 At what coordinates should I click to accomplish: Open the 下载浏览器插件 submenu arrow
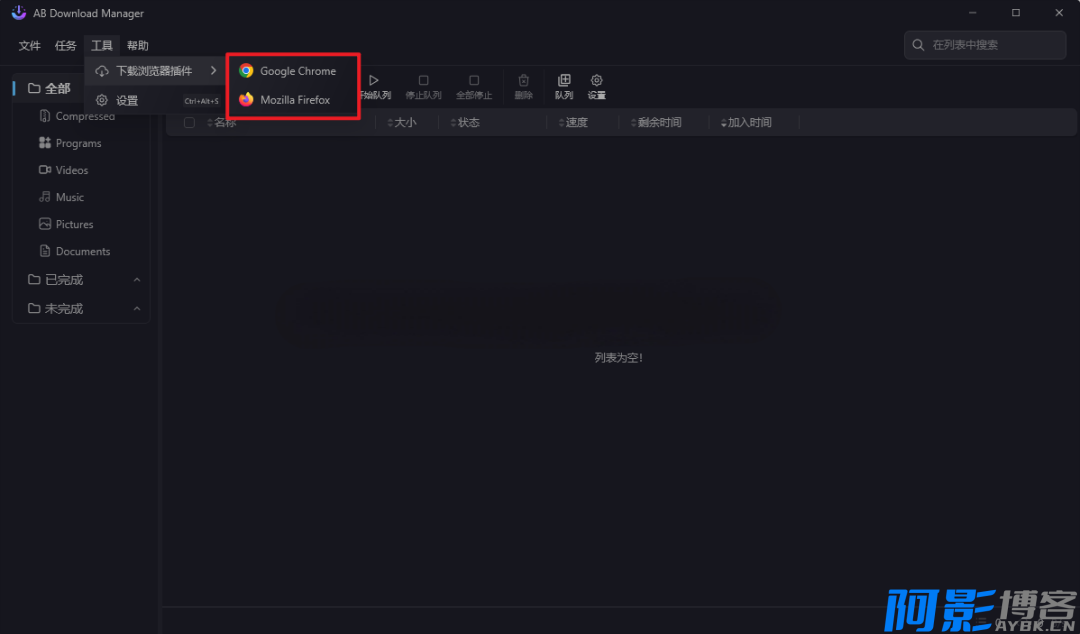pos(214,70)
